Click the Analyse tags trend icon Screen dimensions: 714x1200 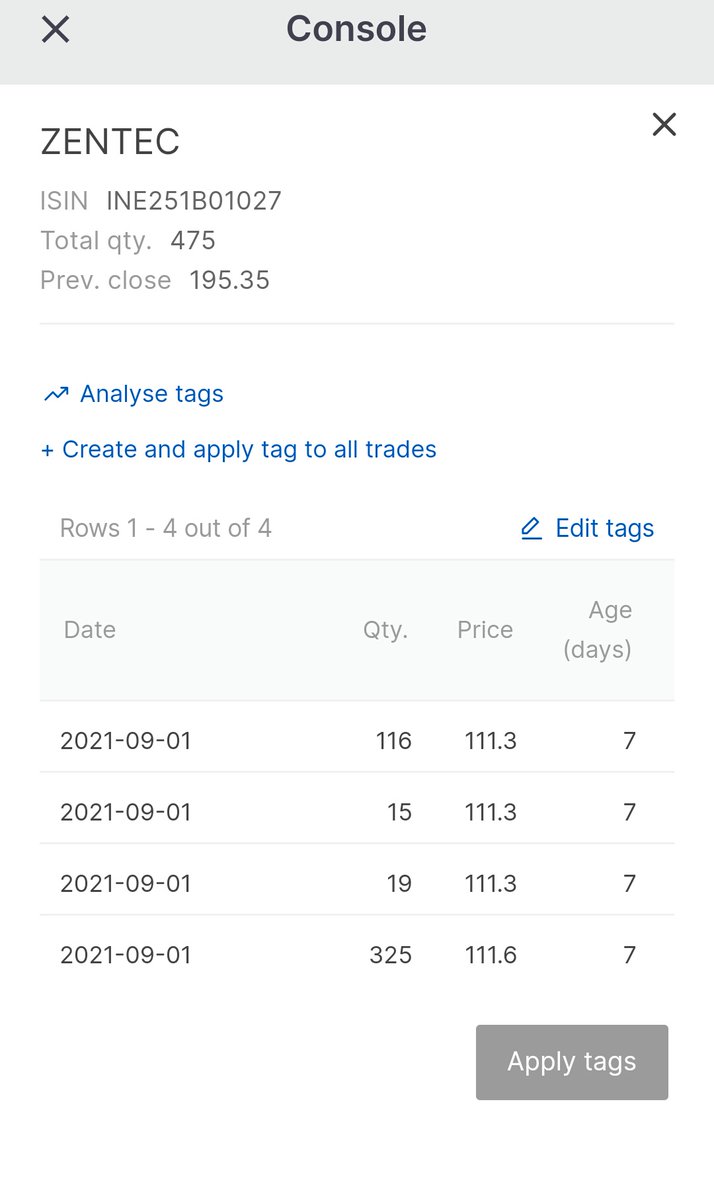[x=56, y=395]
